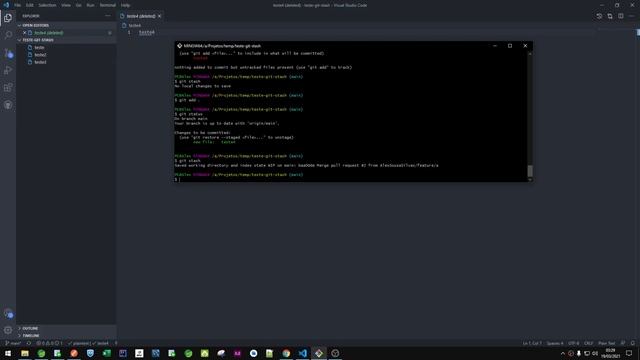Split the editor to the right
The width and height of the screenshot is (640, 360).
tap(620, 16)
